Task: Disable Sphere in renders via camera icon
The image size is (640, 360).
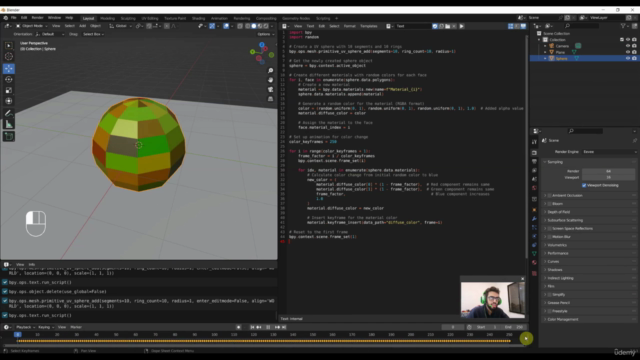Action: tap(634, 58)
